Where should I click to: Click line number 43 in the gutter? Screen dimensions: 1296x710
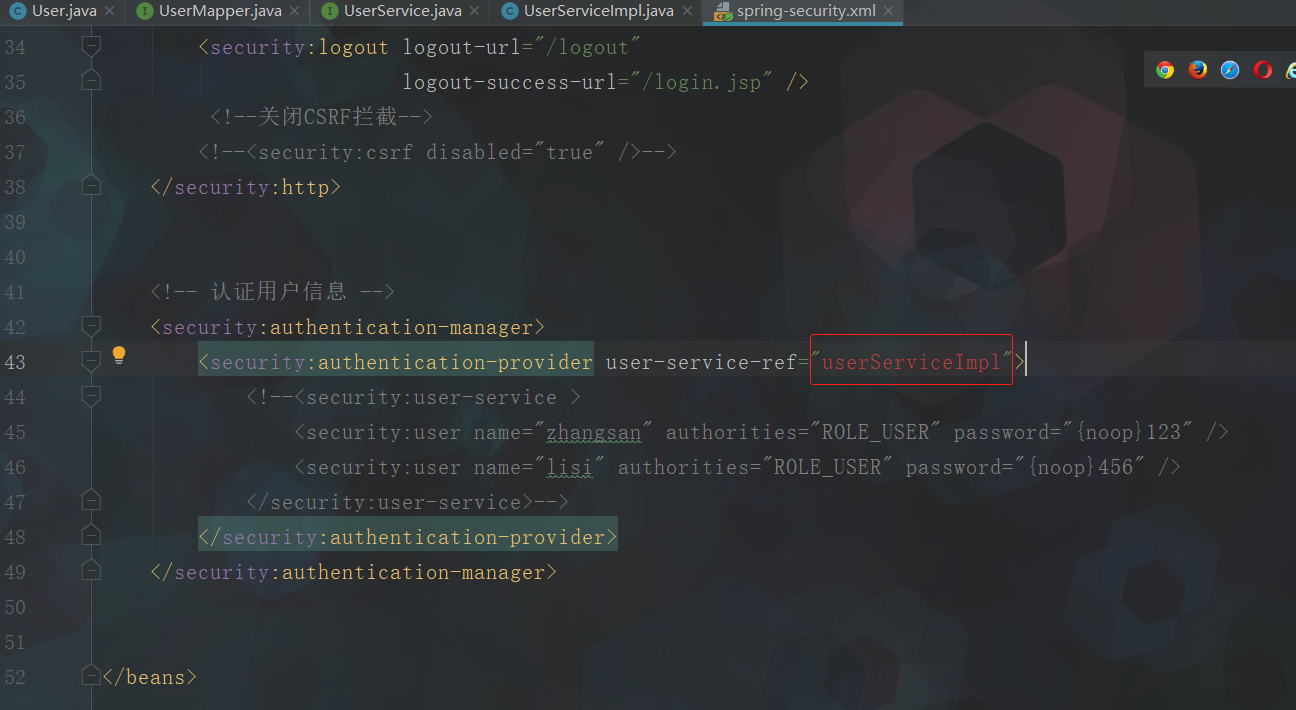[15, 362]
